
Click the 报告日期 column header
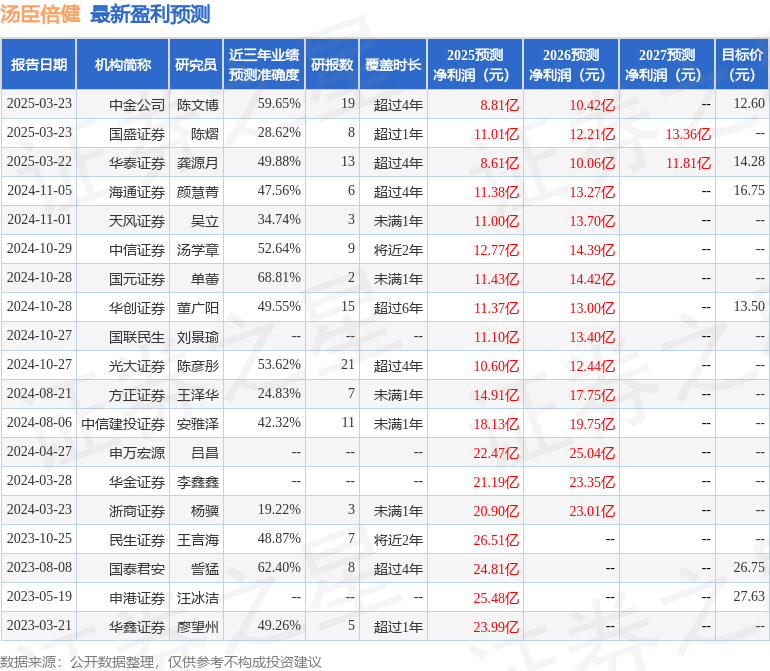click(x=39, y=64)
